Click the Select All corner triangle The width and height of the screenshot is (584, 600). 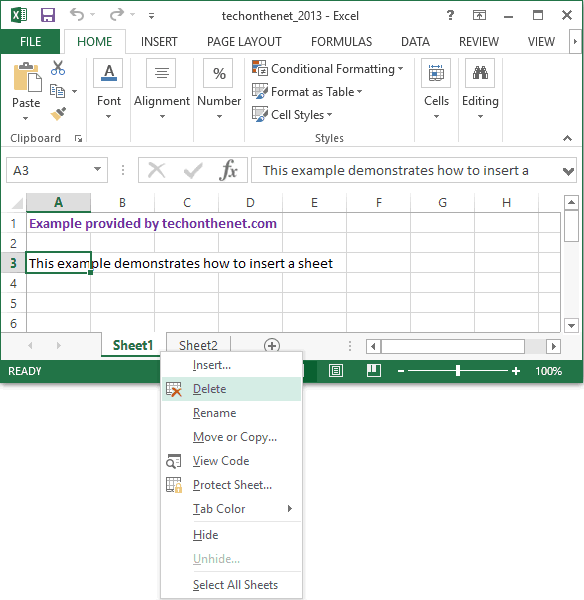point(17,203)
